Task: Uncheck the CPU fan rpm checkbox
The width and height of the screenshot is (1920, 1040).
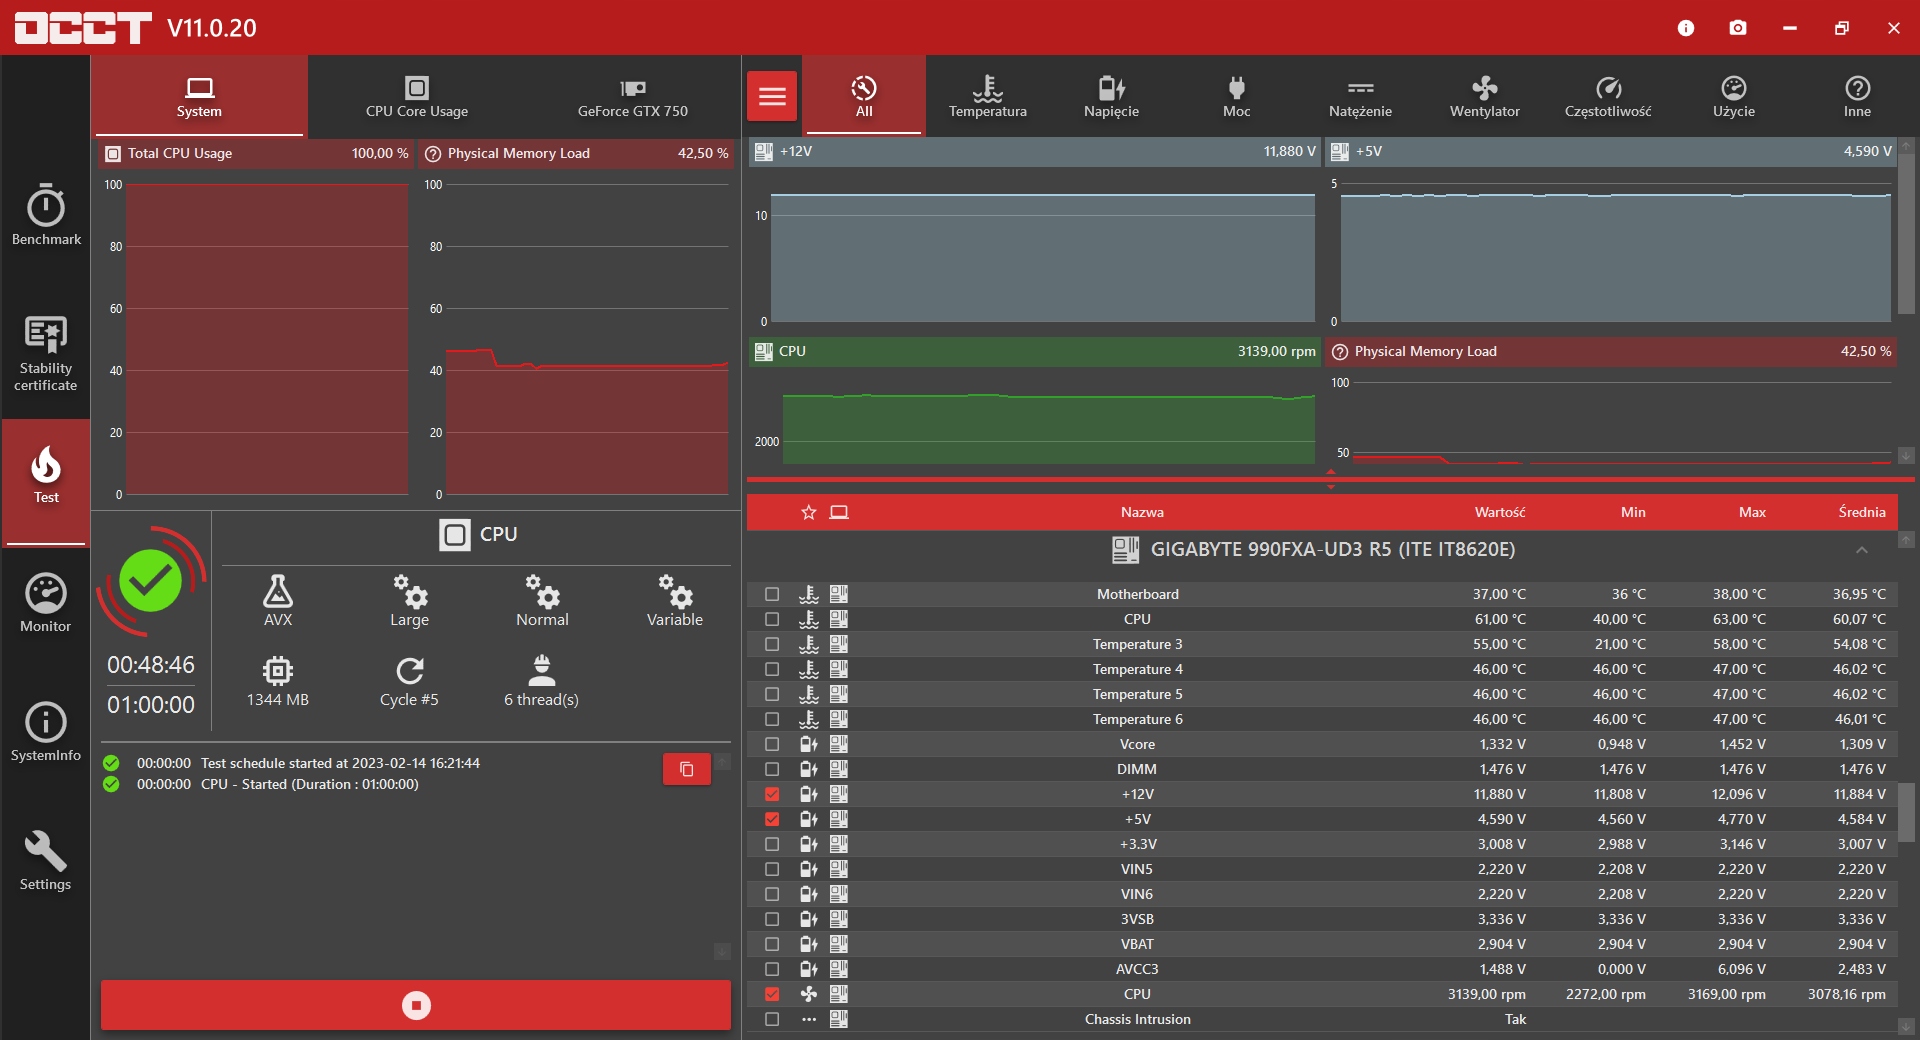Action: (x=772, y=994)
